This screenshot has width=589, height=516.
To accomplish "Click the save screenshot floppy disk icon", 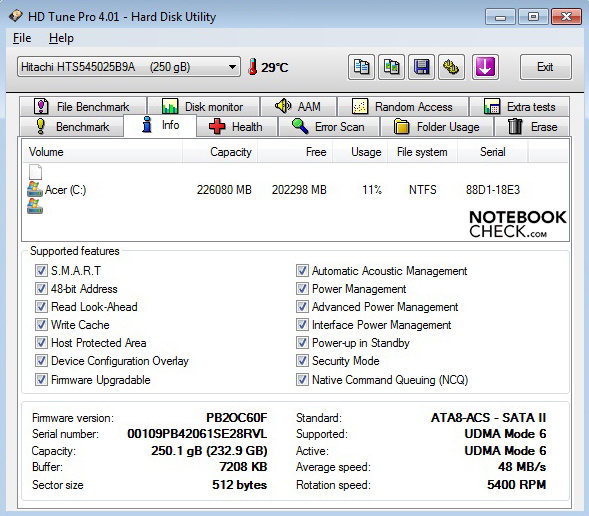I will (x=421, y=67).
